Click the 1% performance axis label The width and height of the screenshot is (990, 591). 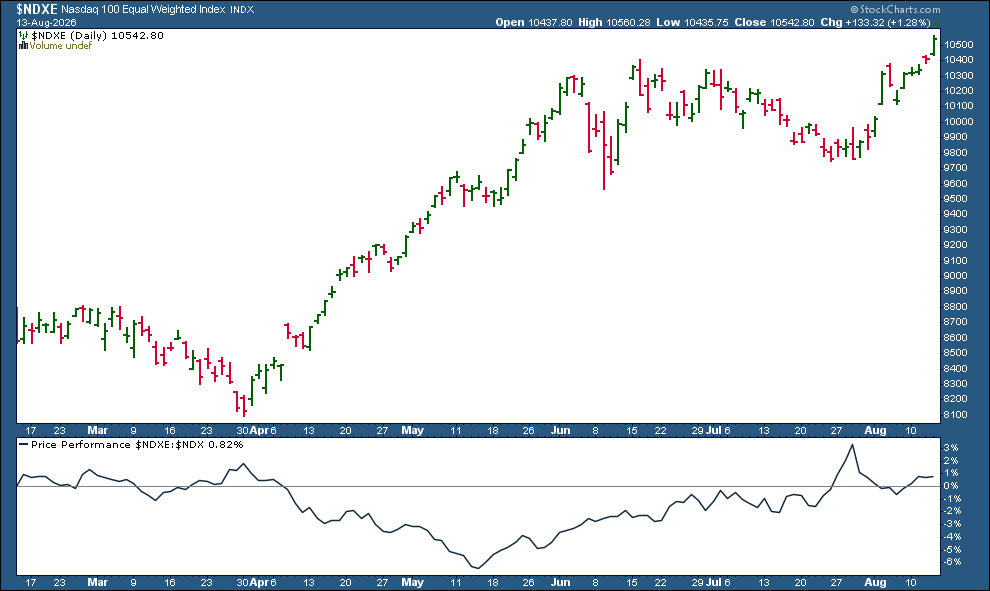952,473
